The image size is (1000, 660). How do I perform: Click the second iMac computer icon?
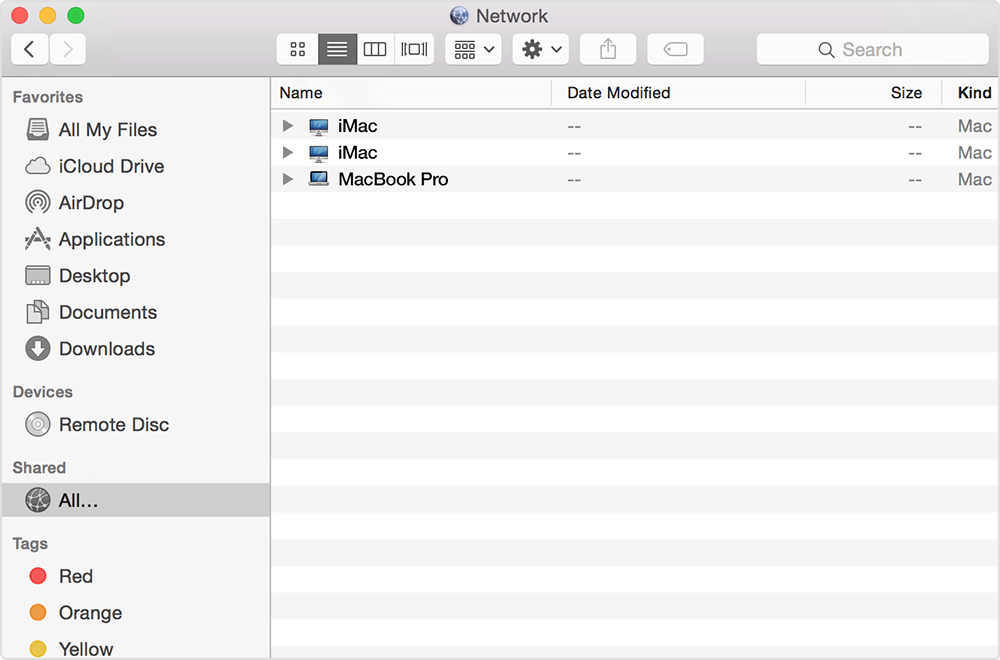point(319,153)
